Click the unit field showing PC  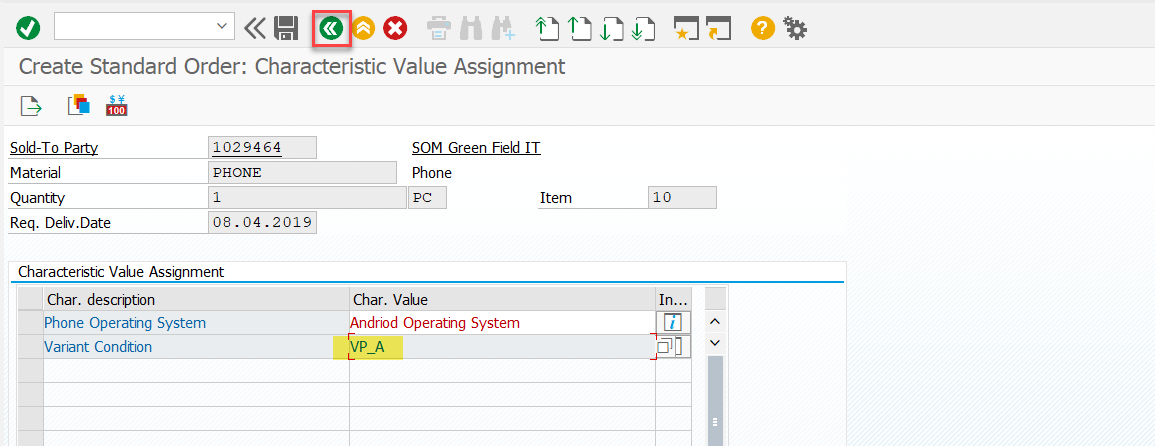click(427, 198)
